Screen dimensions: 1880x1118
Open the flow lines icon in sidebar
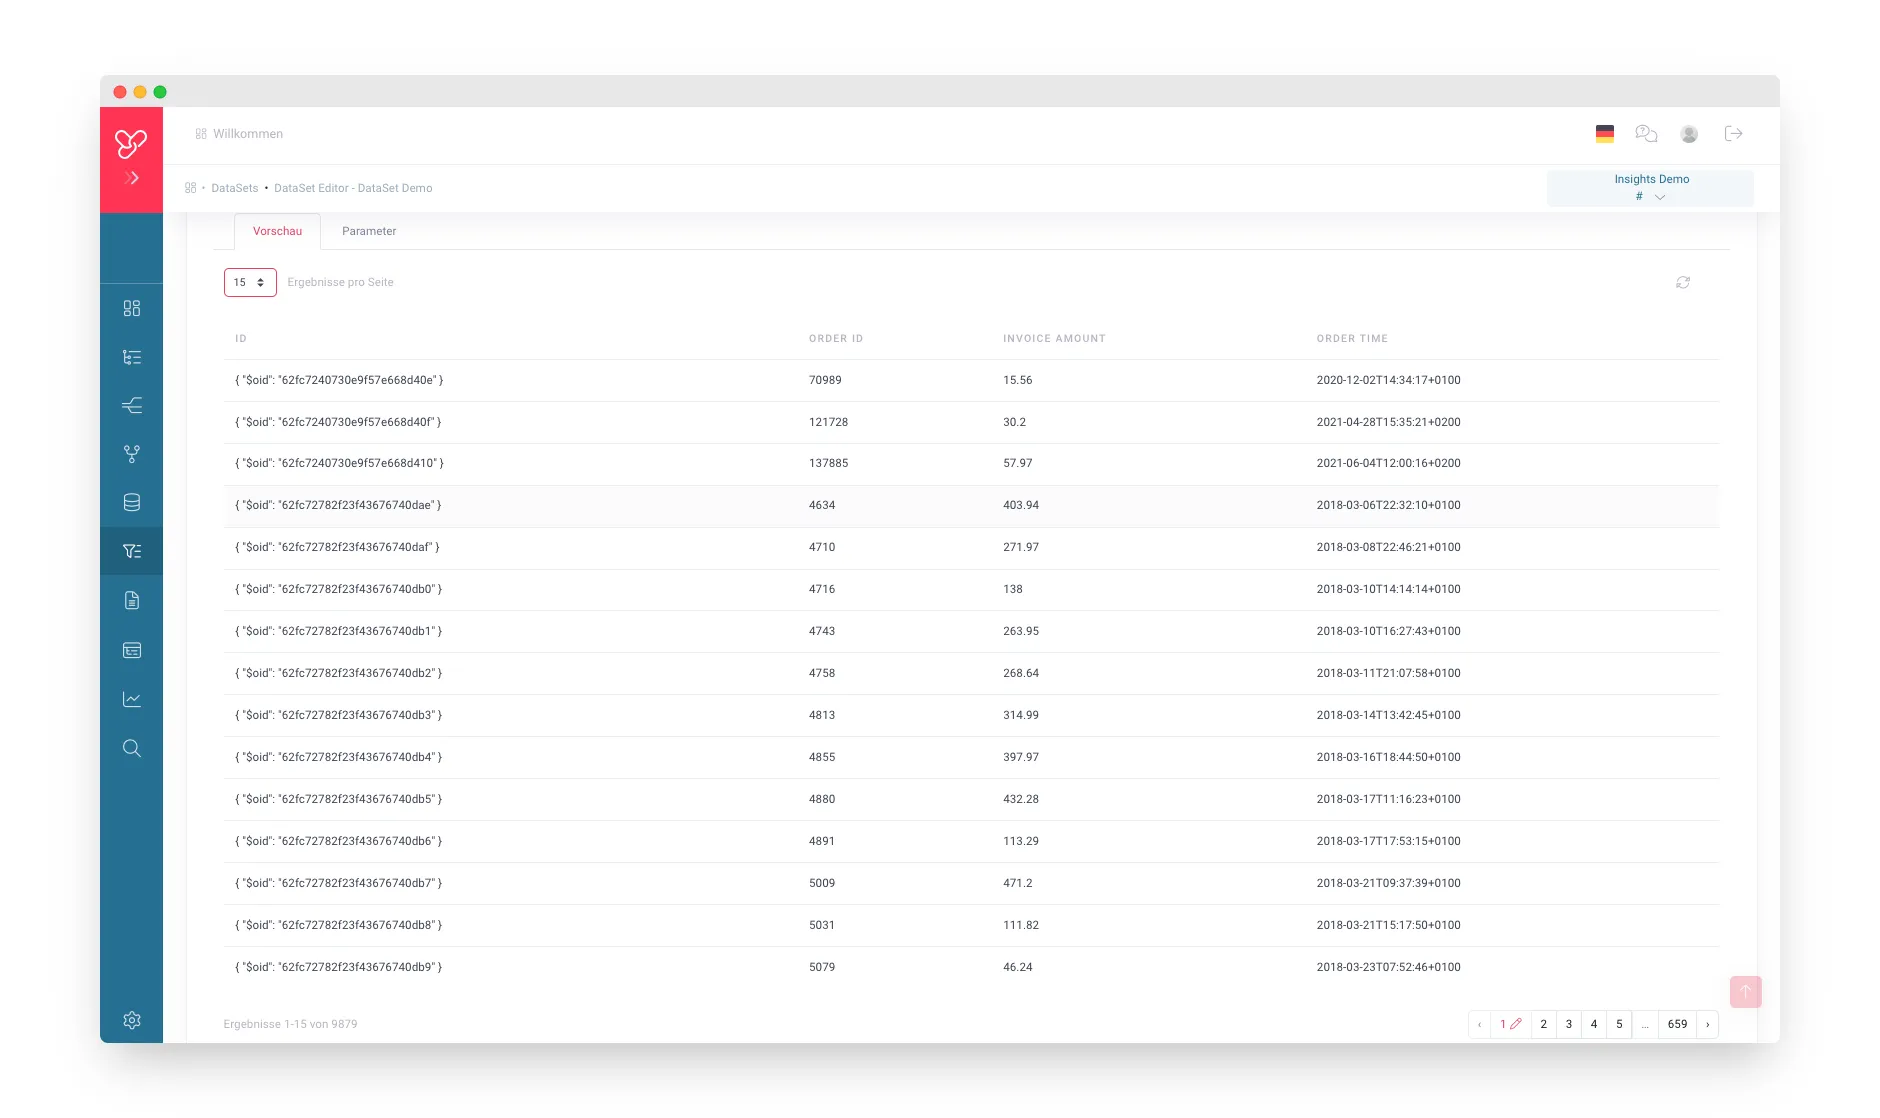point(131,405)
